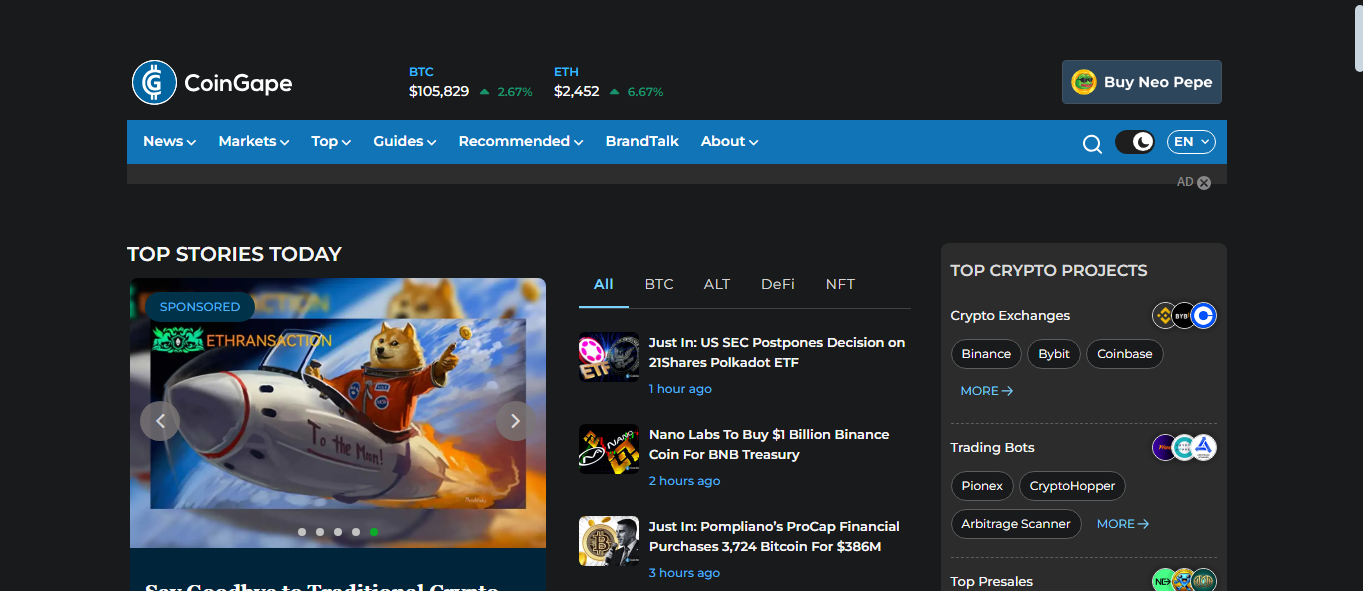Open the Polkadot ETF article thumbnail
Image resolution: width=1363 pixels, height=591 pixels.
pos(609,357)
